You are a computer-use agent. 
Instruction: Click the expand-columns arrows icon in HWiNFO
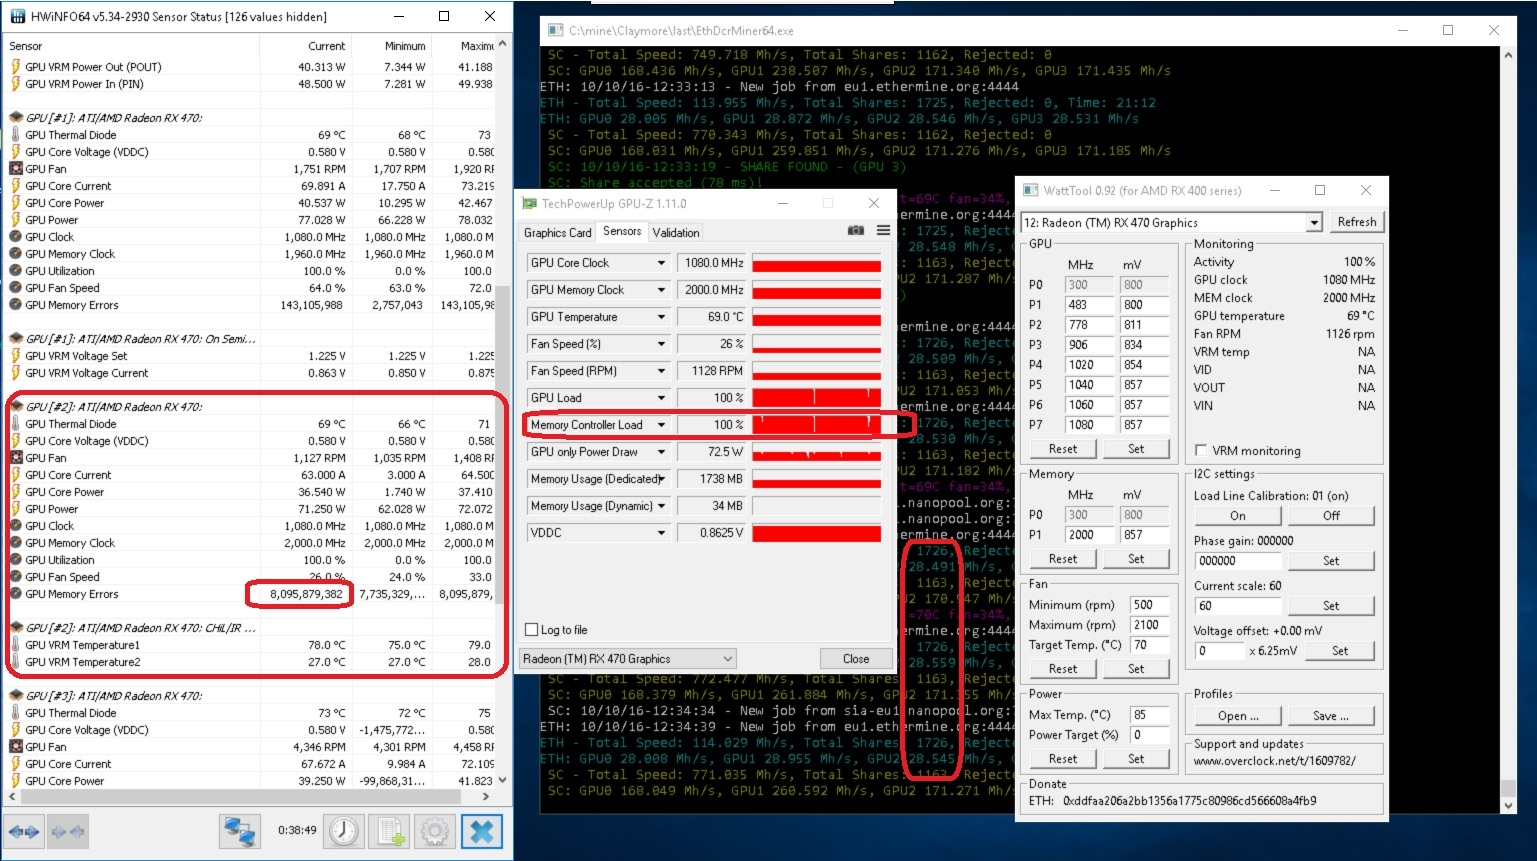click(24, 831)
